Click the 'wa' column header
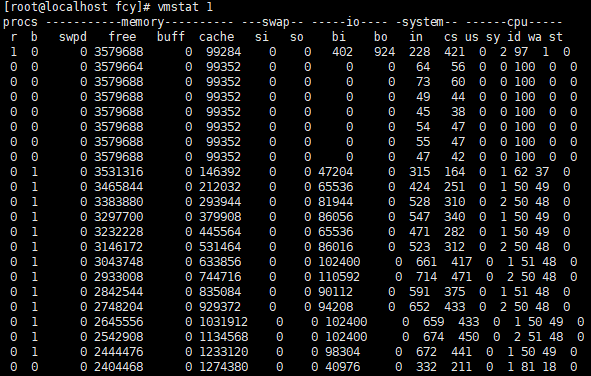Image resolution: width=591 pixels, height=376 pixels. click(534, 37)
